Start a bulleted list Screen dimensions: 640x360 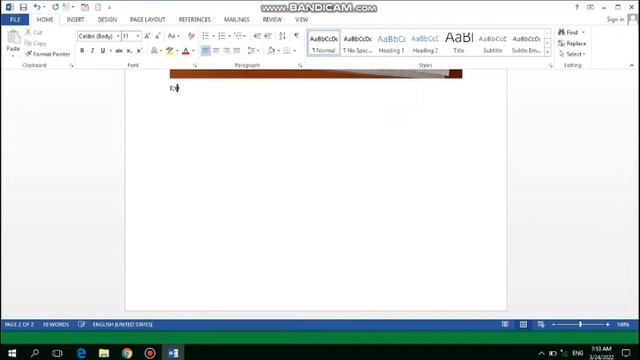coord(206,36)
